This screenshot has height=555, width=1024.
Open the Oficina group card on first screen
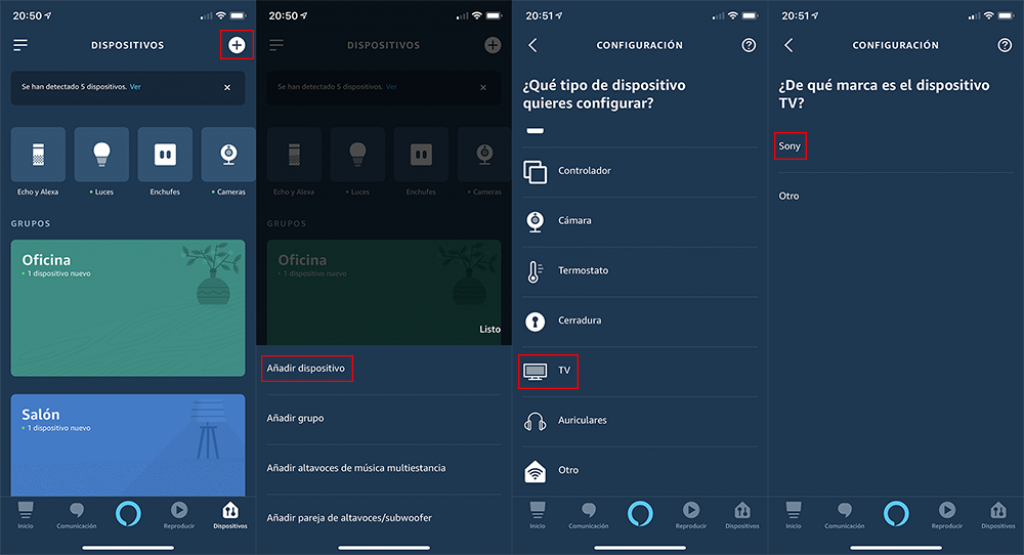pyautogui.click(x=128, y=308)
